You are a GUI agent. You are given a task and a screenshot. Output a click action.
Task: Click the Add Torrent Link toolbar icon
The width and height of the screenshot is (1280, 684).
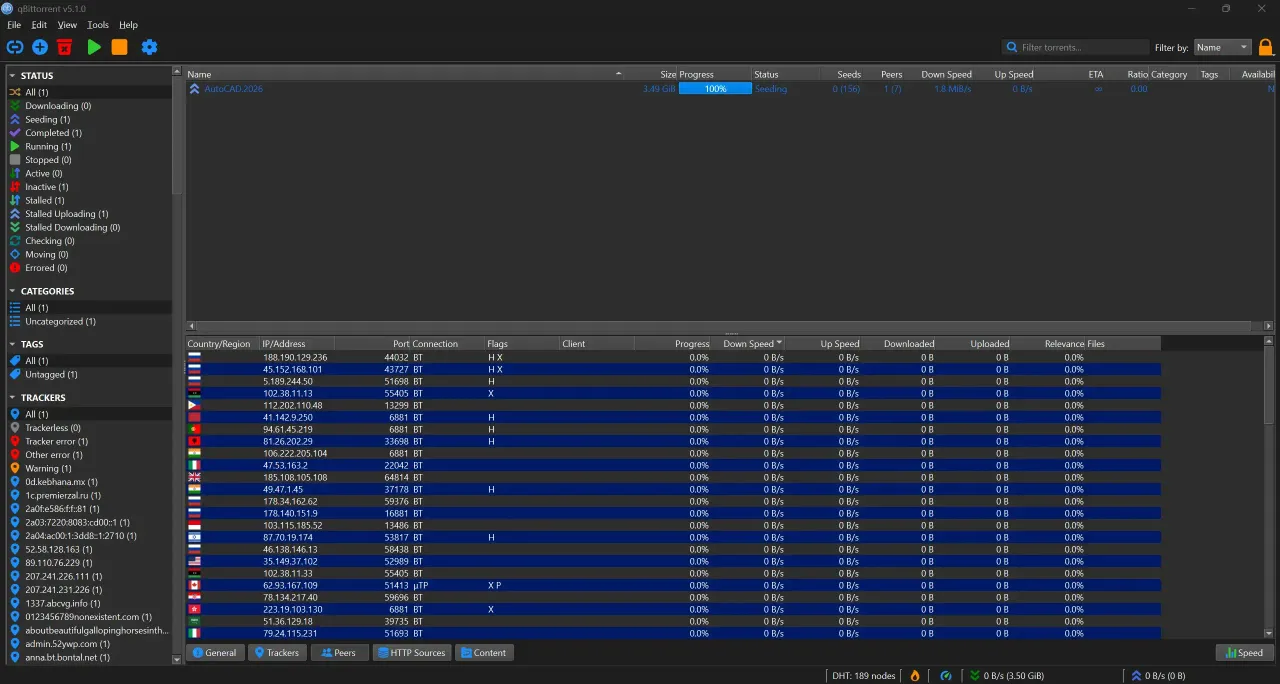pos(15,47)
